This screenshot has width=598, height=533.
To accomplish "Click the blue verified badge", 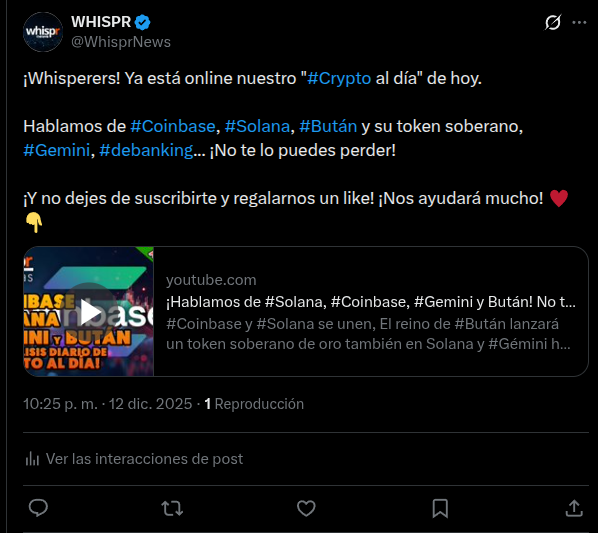I will pos(143,22).
